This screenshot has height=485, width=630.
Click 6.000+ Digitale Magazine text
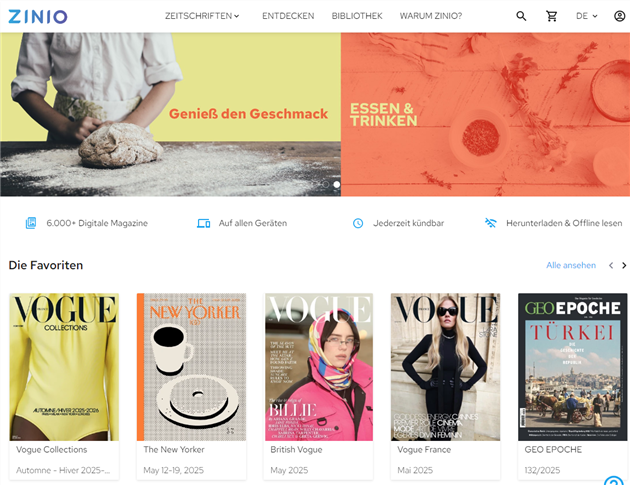pos(97,223)
